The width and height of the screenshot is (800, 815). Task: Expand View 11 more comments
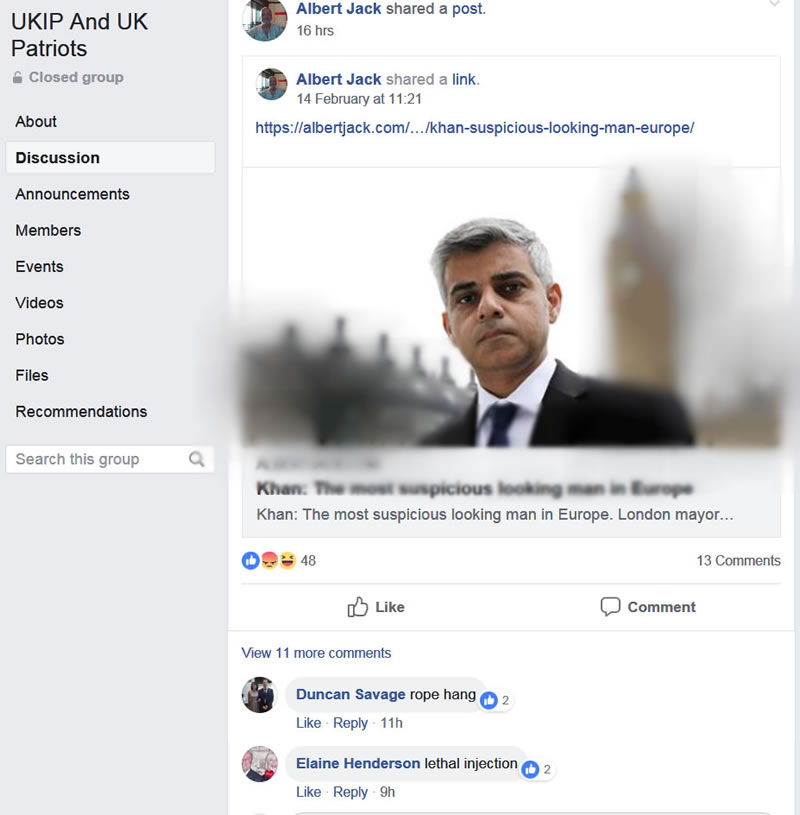[316, 653]
